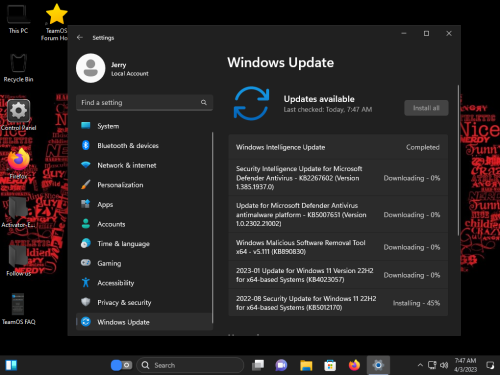
Task: Toggle the blue switch next to Search
Action: (121, 365)
